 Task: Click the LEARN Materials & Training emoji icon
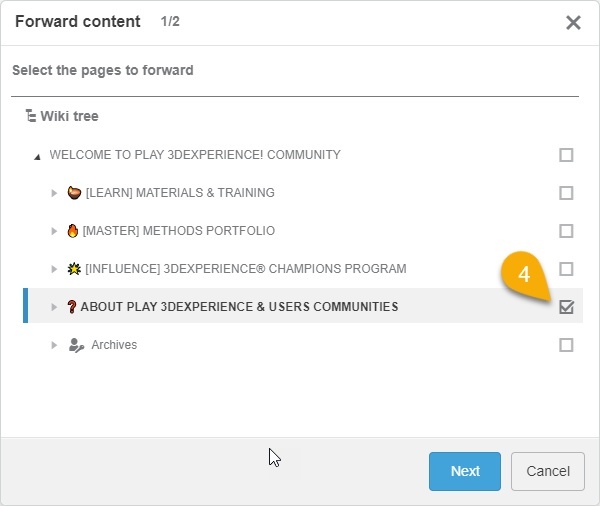(x=73, y=192)
